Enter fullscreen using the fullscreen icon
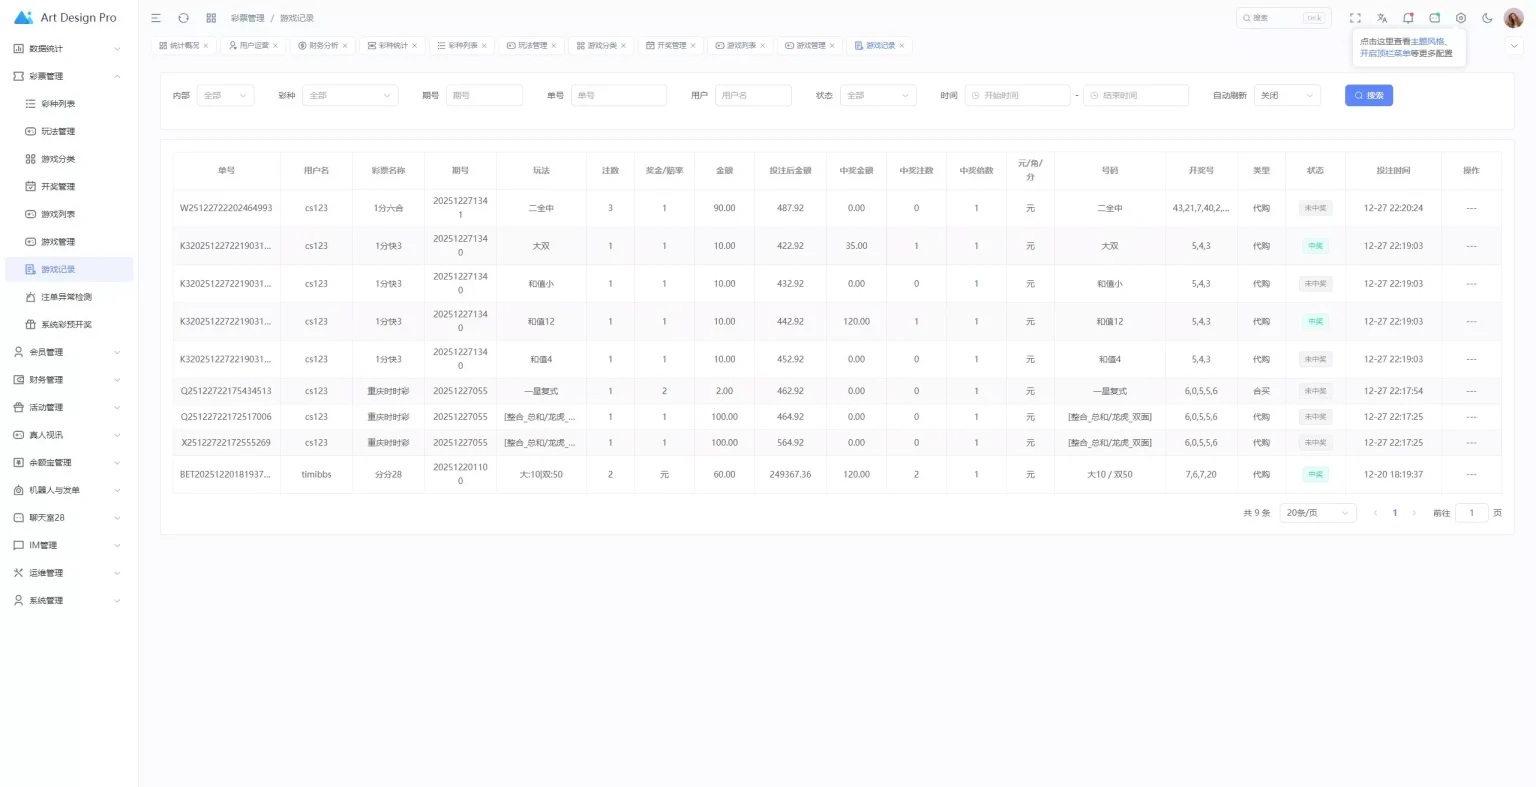1536x787 pixels. tap(1355, 18)
